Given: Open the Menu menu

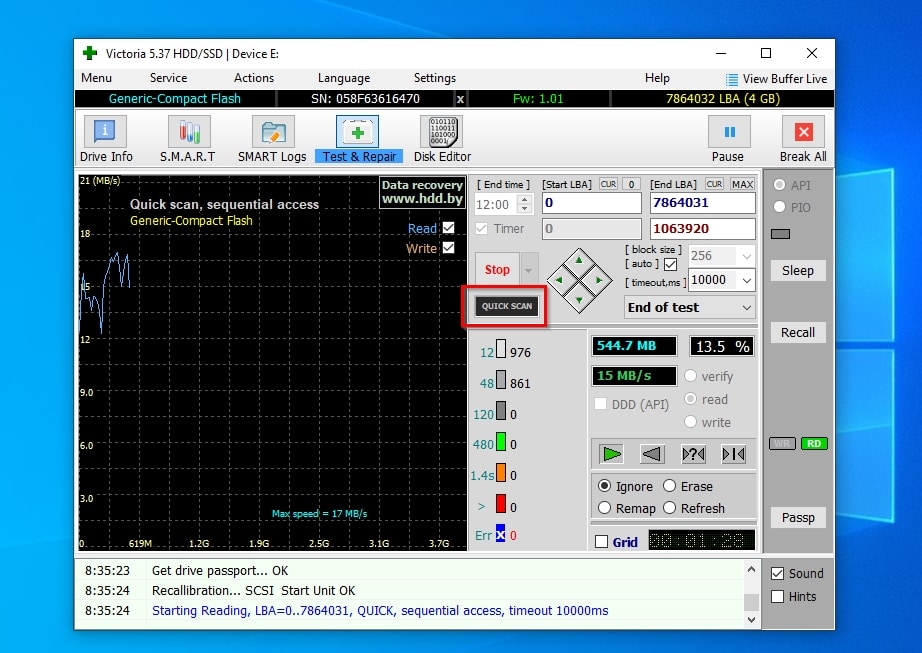Looking at the screenshot, I should coord(96,78).
